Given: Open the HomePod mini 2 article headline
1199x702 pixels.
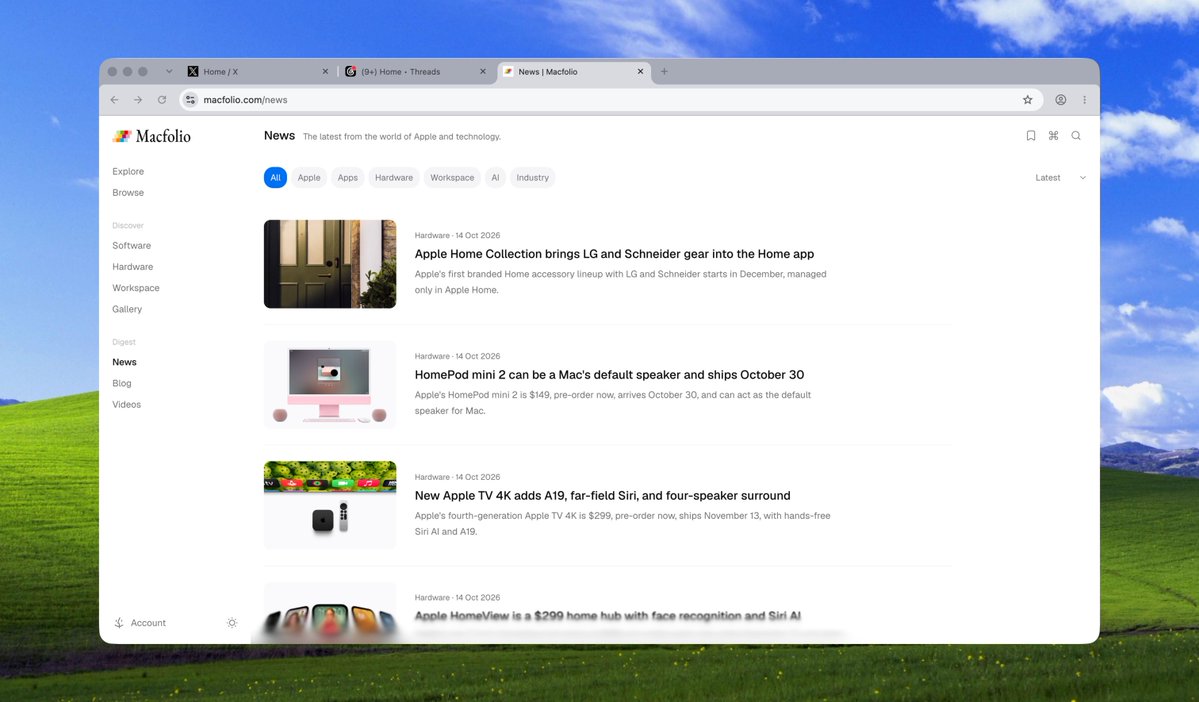Looking at the screenshot, I should (609, 375).
